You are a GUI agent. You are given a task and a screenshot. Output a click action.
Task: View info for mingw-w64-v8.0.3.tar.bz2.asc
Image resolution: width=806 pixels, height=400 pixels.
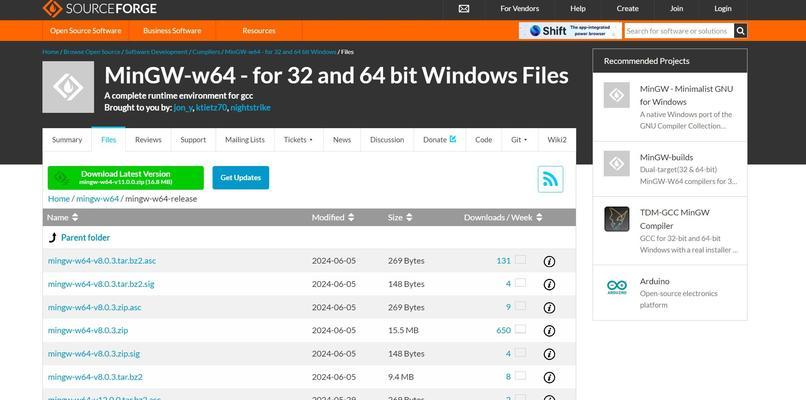pyautogui.click(x=549, y=261)
